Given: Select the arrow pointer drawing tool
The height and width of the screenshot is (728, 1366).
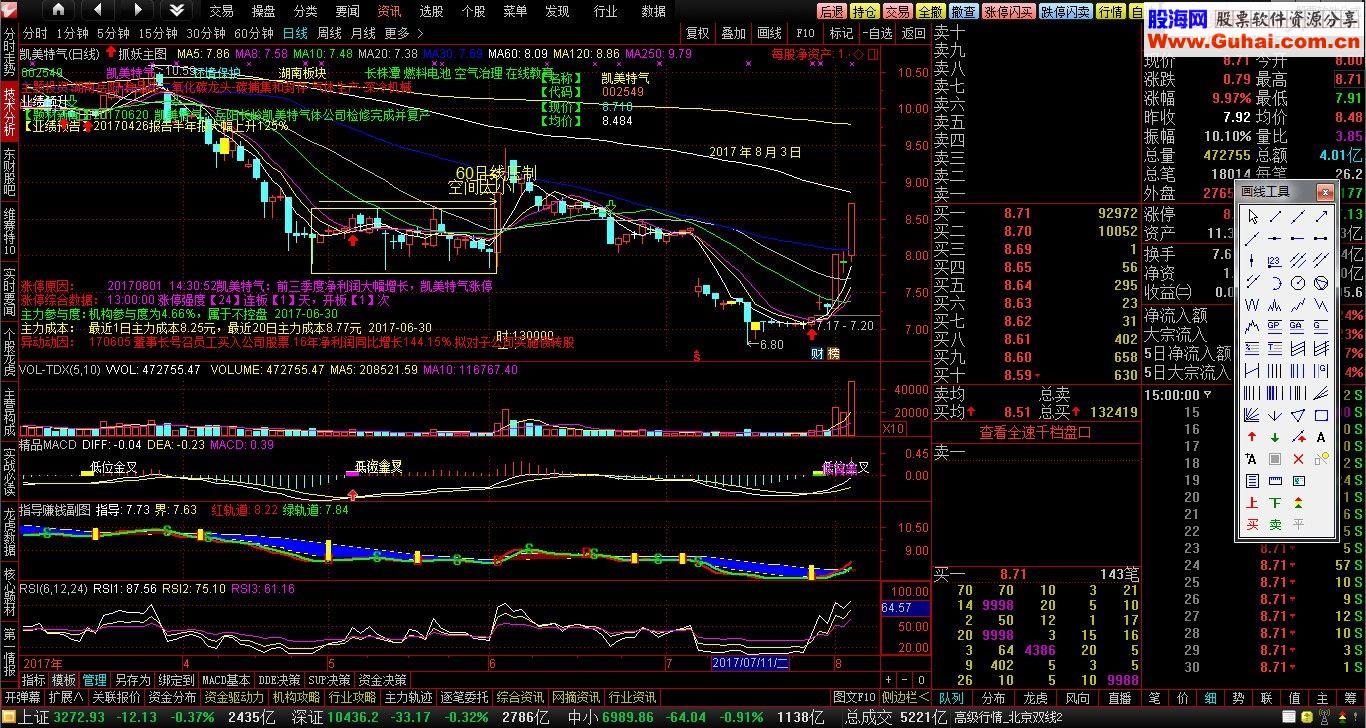Looking at the screenshot, I should pos(1253,216).
